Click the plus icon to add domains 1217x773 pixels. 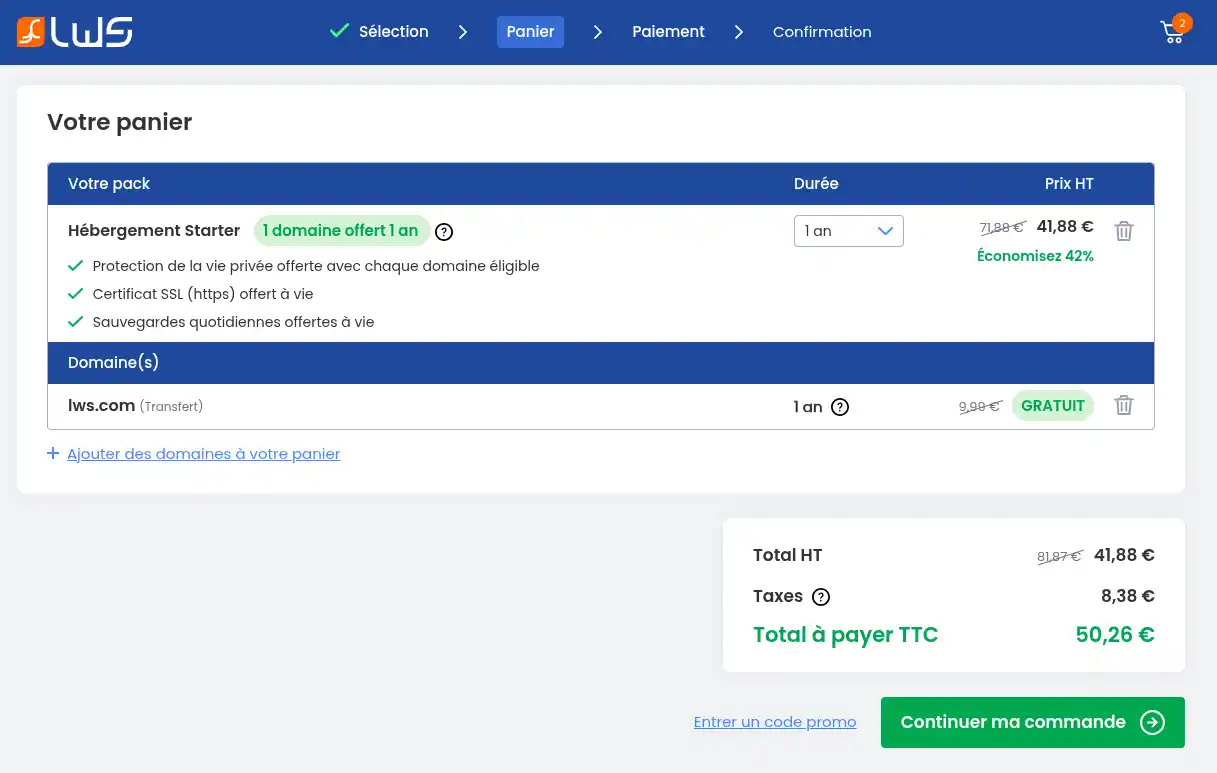pos(53,453)
